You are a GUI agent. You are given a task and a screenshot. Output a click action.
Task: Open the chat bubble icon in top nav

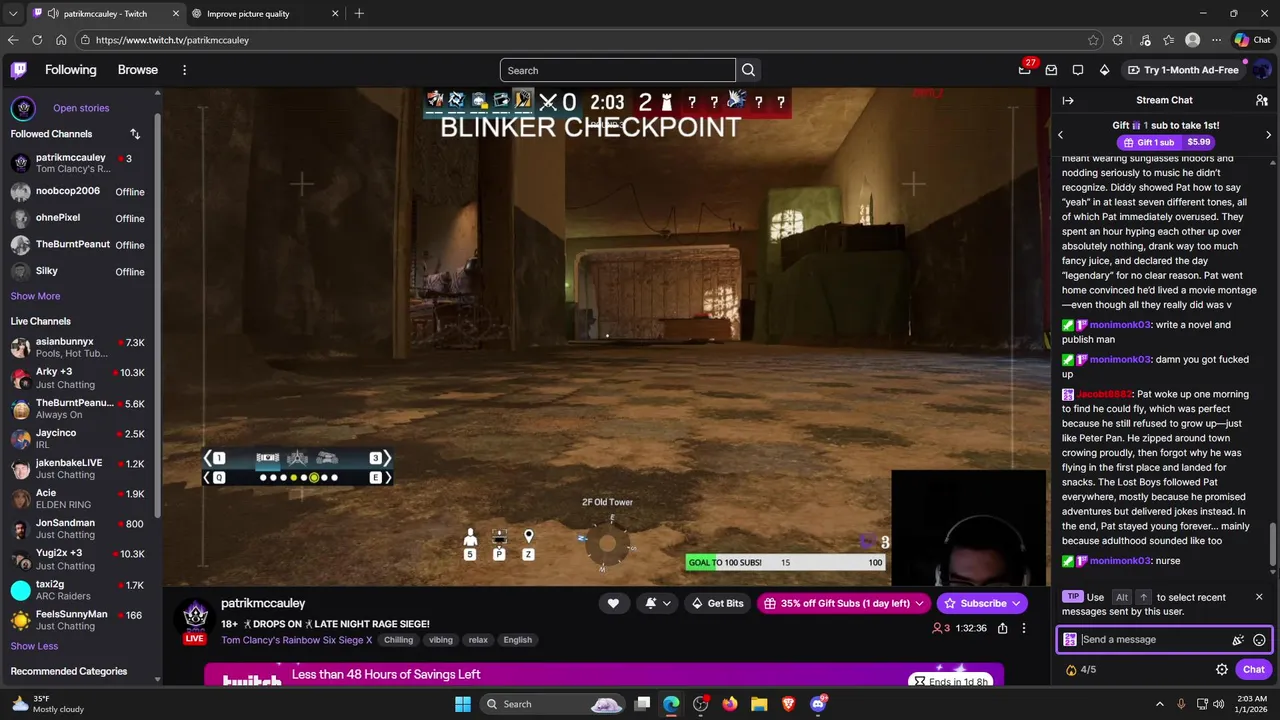(x=1078, y=70)
